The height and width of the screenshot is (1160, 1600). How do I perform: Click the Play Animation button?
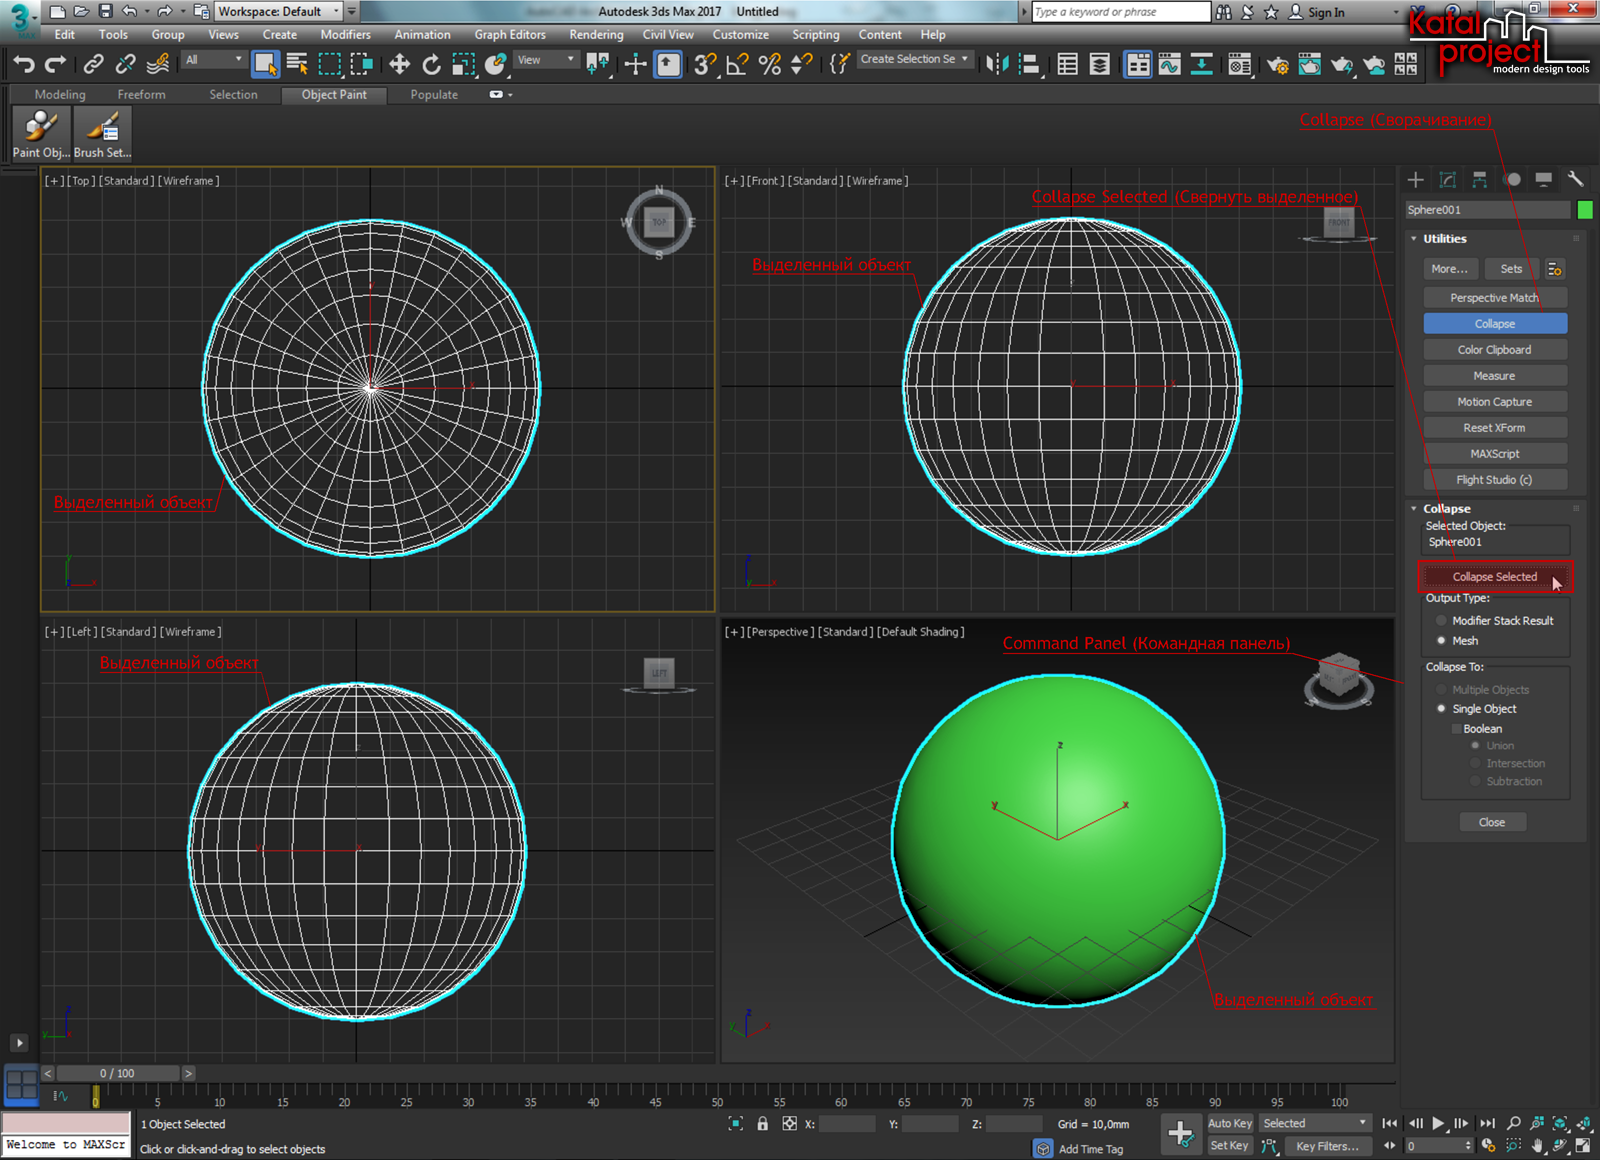(x=1438, y=1123)
